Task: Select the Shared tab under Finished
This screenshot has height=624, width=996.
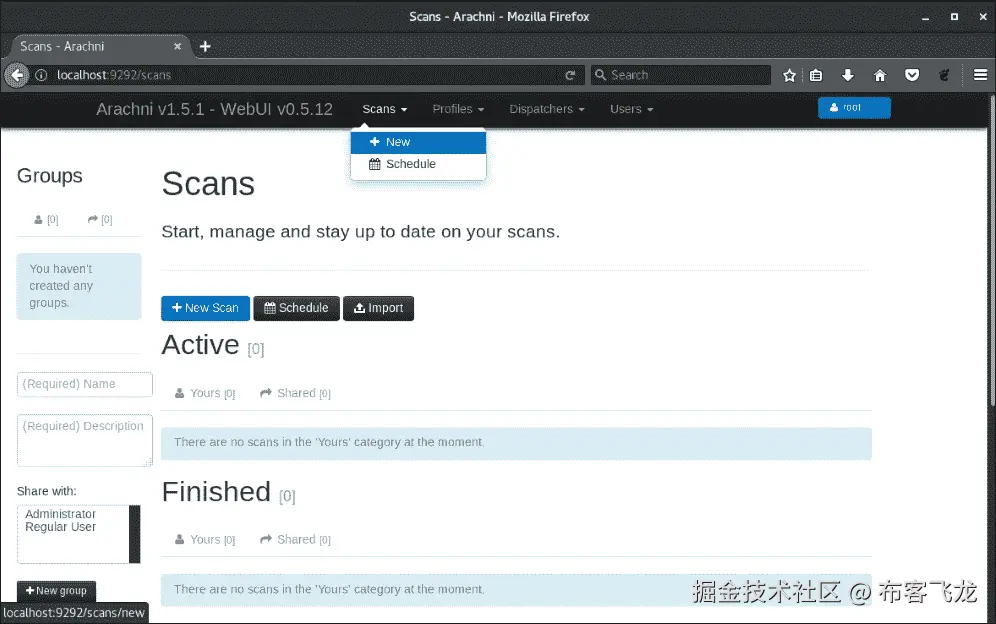Action: 295,539
